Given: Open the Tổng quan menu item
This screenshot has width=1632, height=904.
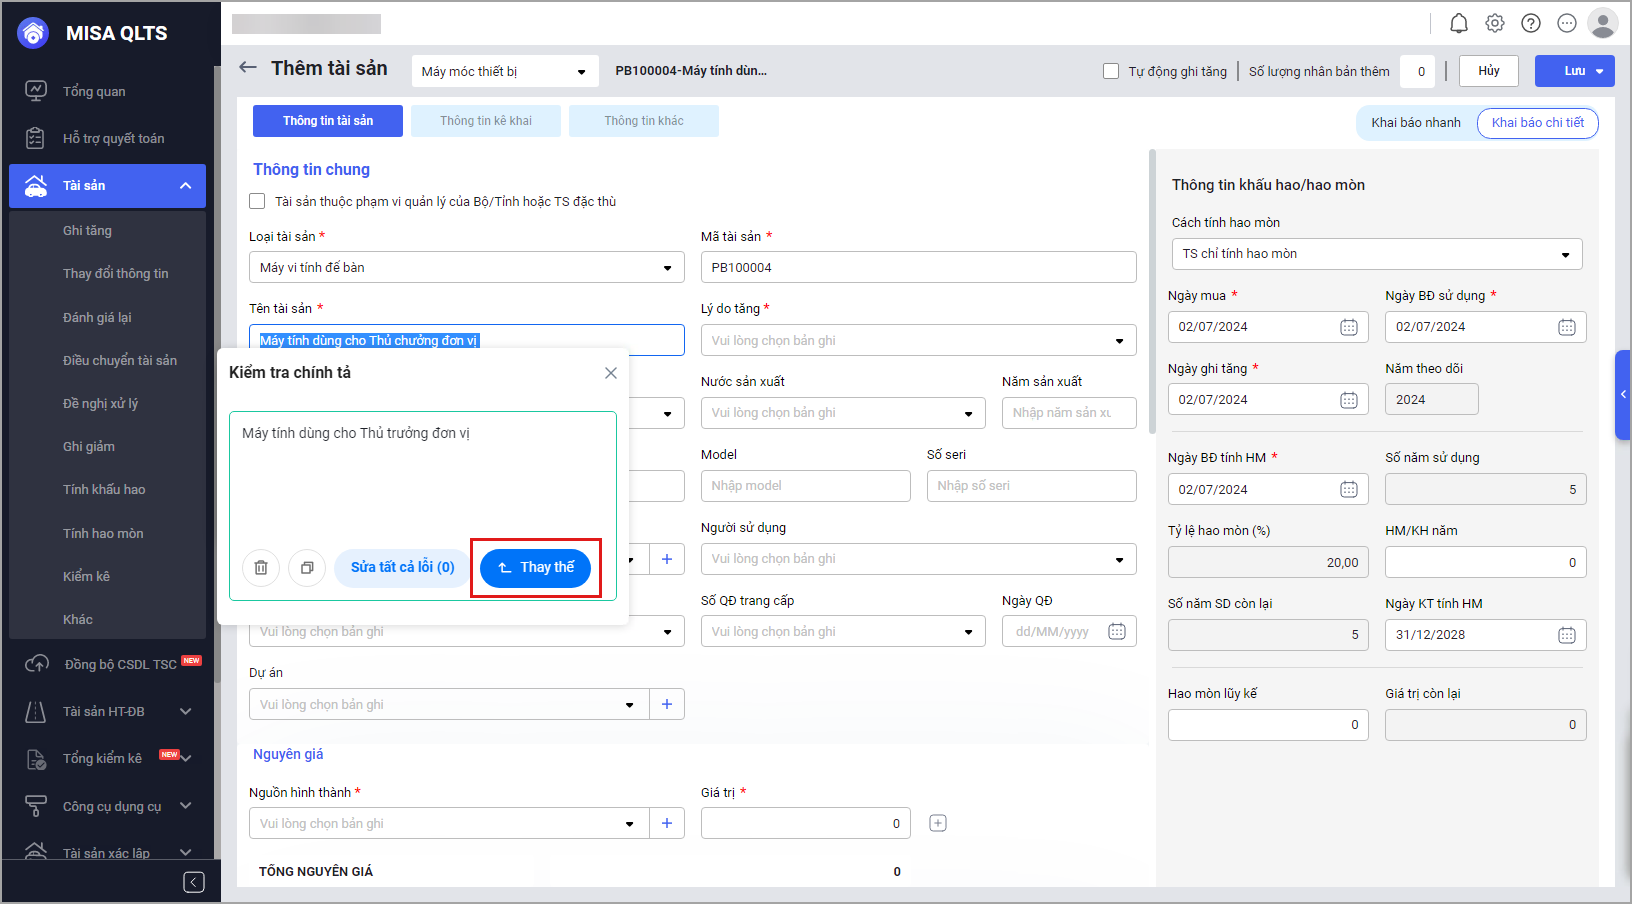Looking at the screenshot, I should (x=94, y=91).
